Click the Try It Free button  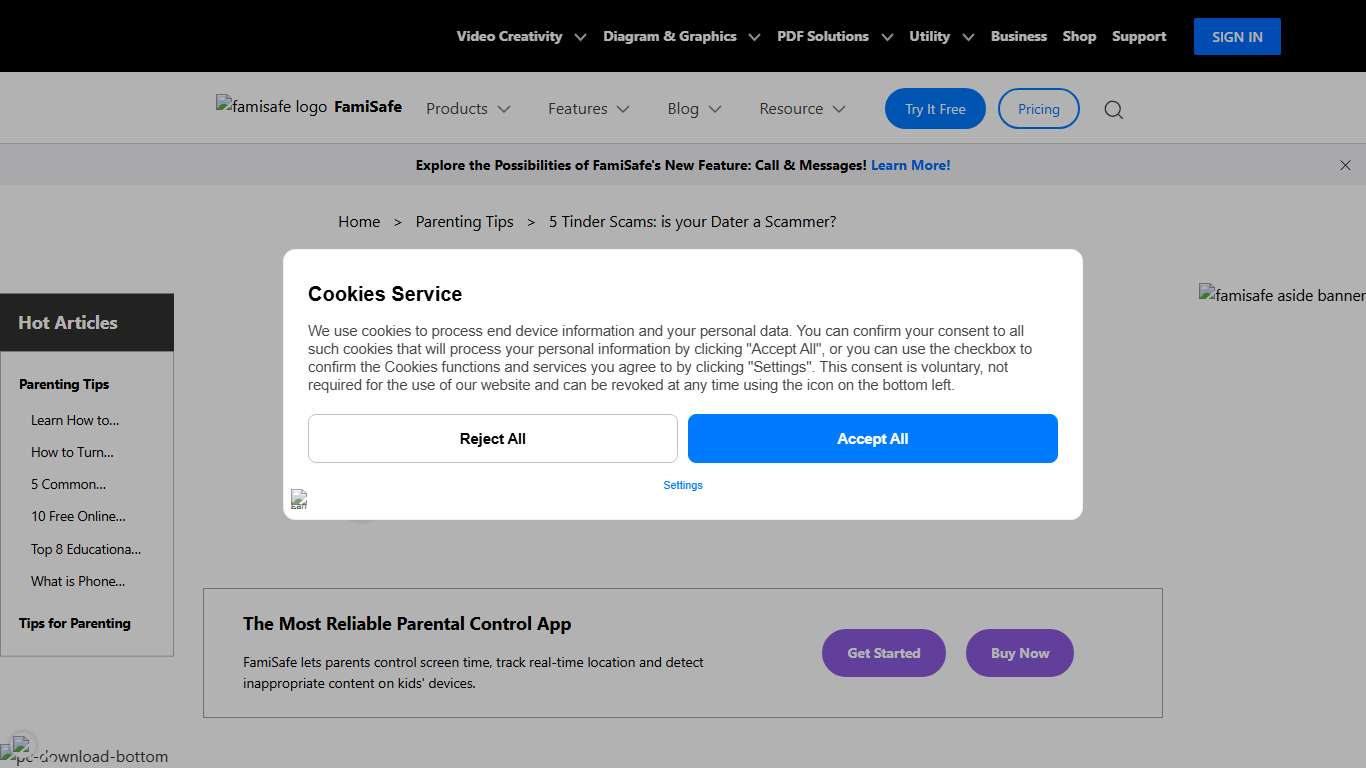coord(935,109)
